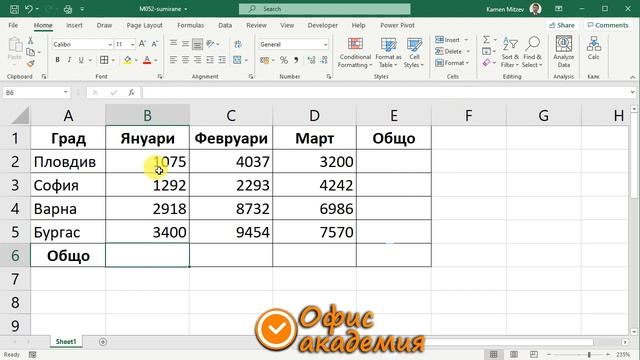This screenshot has width=640, height=360.
Task: Toggle Bold formatting
Action: 58,60
